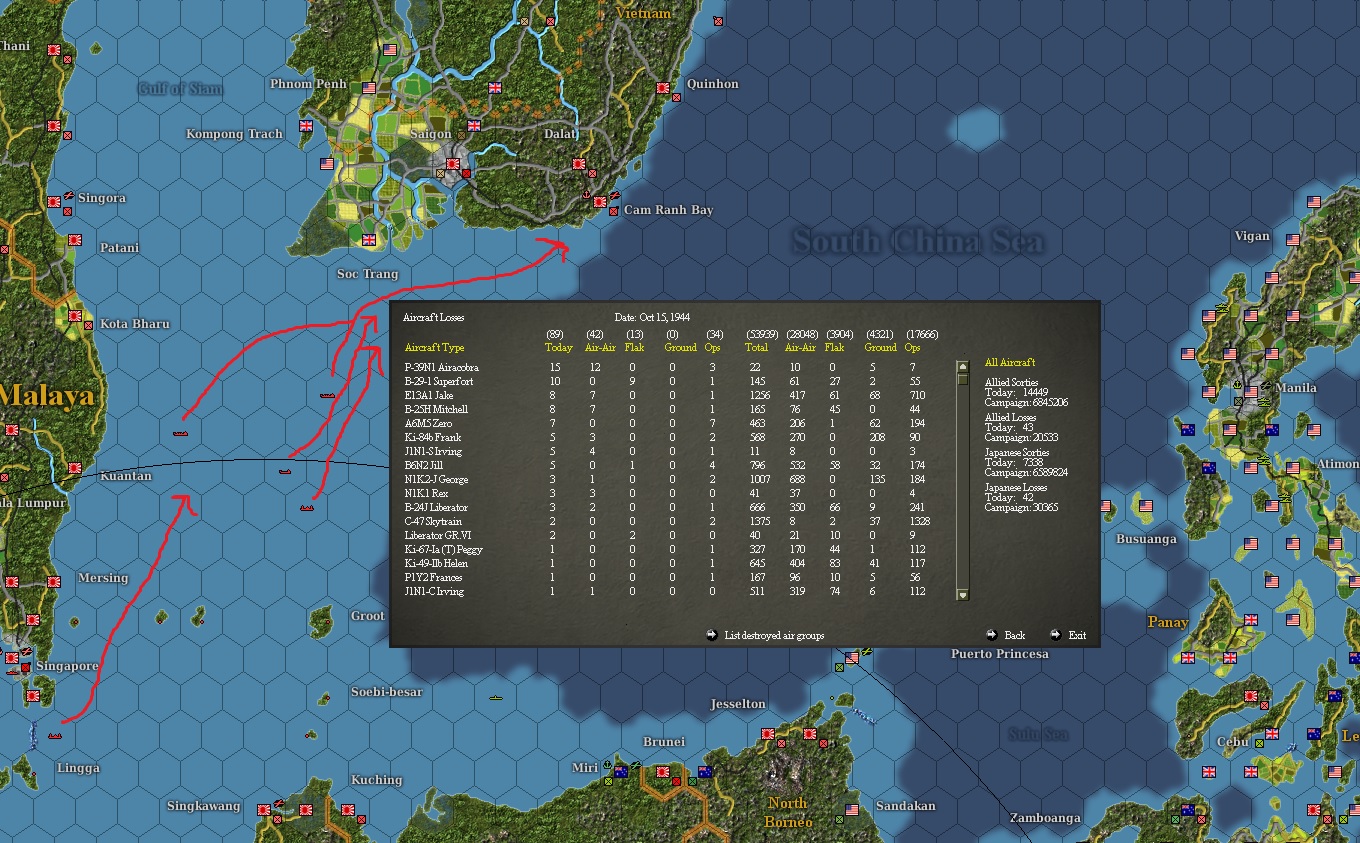Select the B-29-1 Superfort row
This screenshot has width=1360, height=843.
666,382
